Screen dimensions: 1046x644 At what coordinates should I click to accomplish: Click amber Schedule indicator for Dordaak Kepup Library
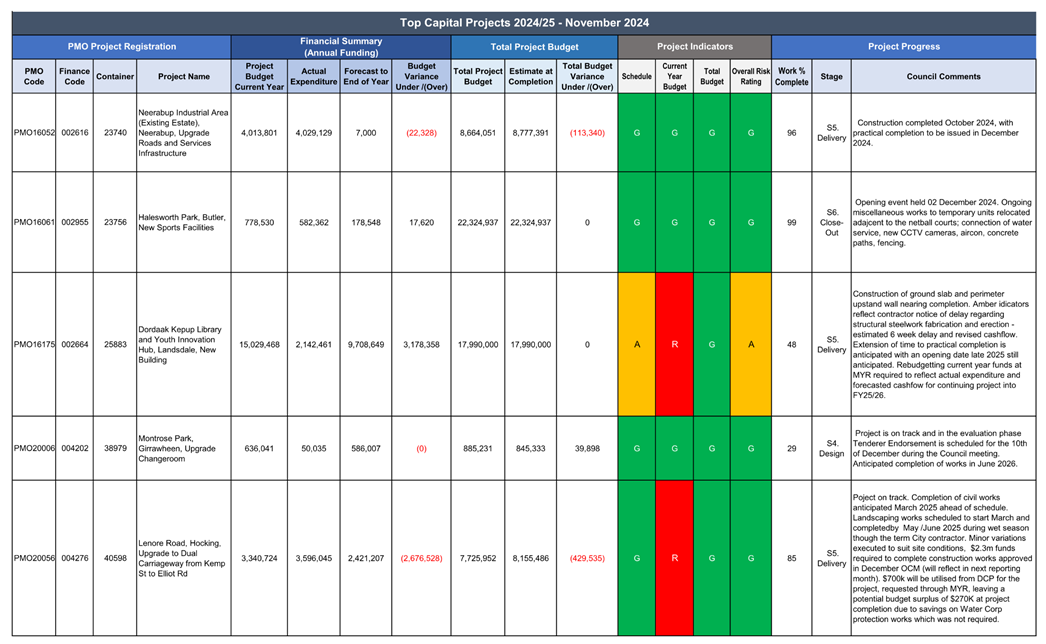[x=637, y=344]
